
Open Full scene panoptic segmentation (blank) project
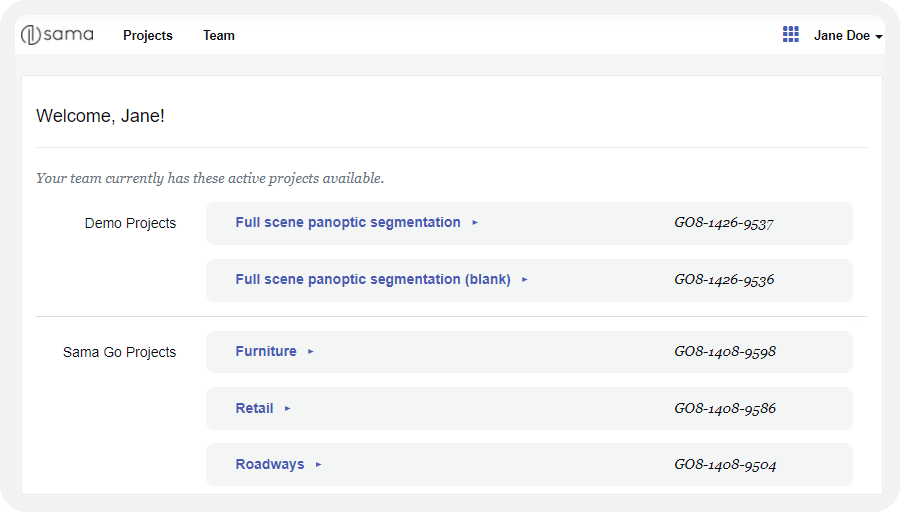(x=373, y=280)
